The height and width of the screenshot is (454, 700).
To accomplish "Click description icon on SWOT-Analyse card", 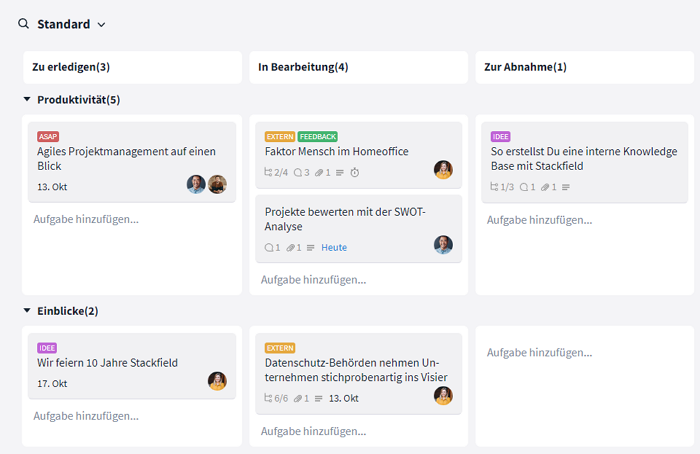I will (311, 248).
